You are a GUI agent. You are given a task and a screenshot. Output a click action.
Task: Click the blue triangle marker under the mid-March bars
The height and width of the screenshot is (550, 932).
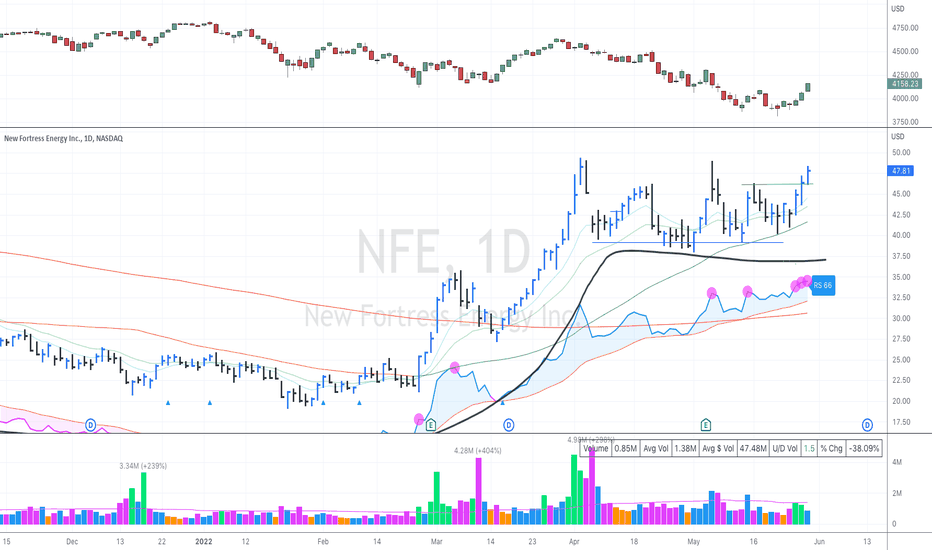click(502, 403)
